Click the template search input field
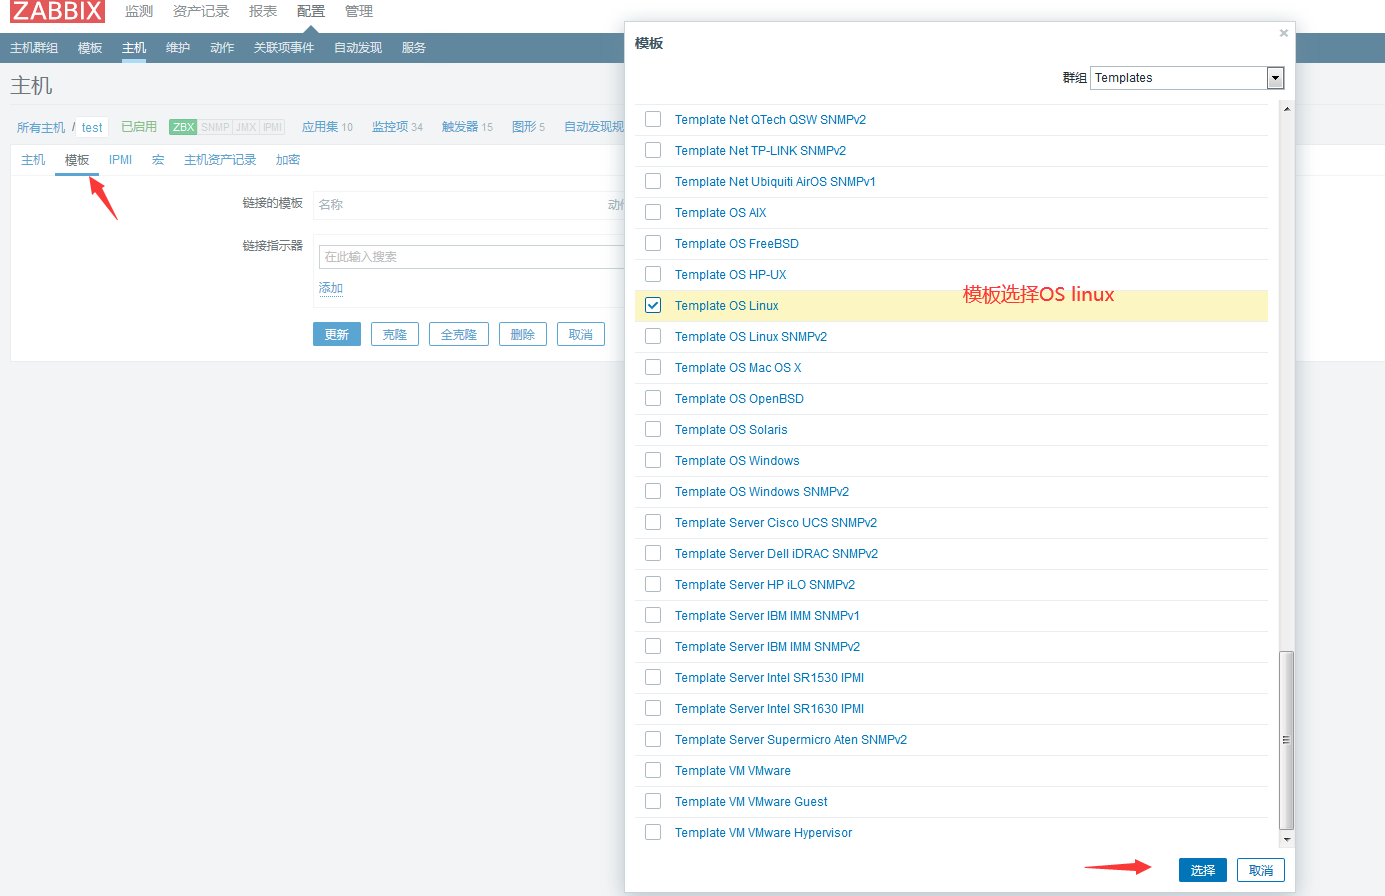The image size is (1385, 896). pyautogui.click(x=470, y=257)
